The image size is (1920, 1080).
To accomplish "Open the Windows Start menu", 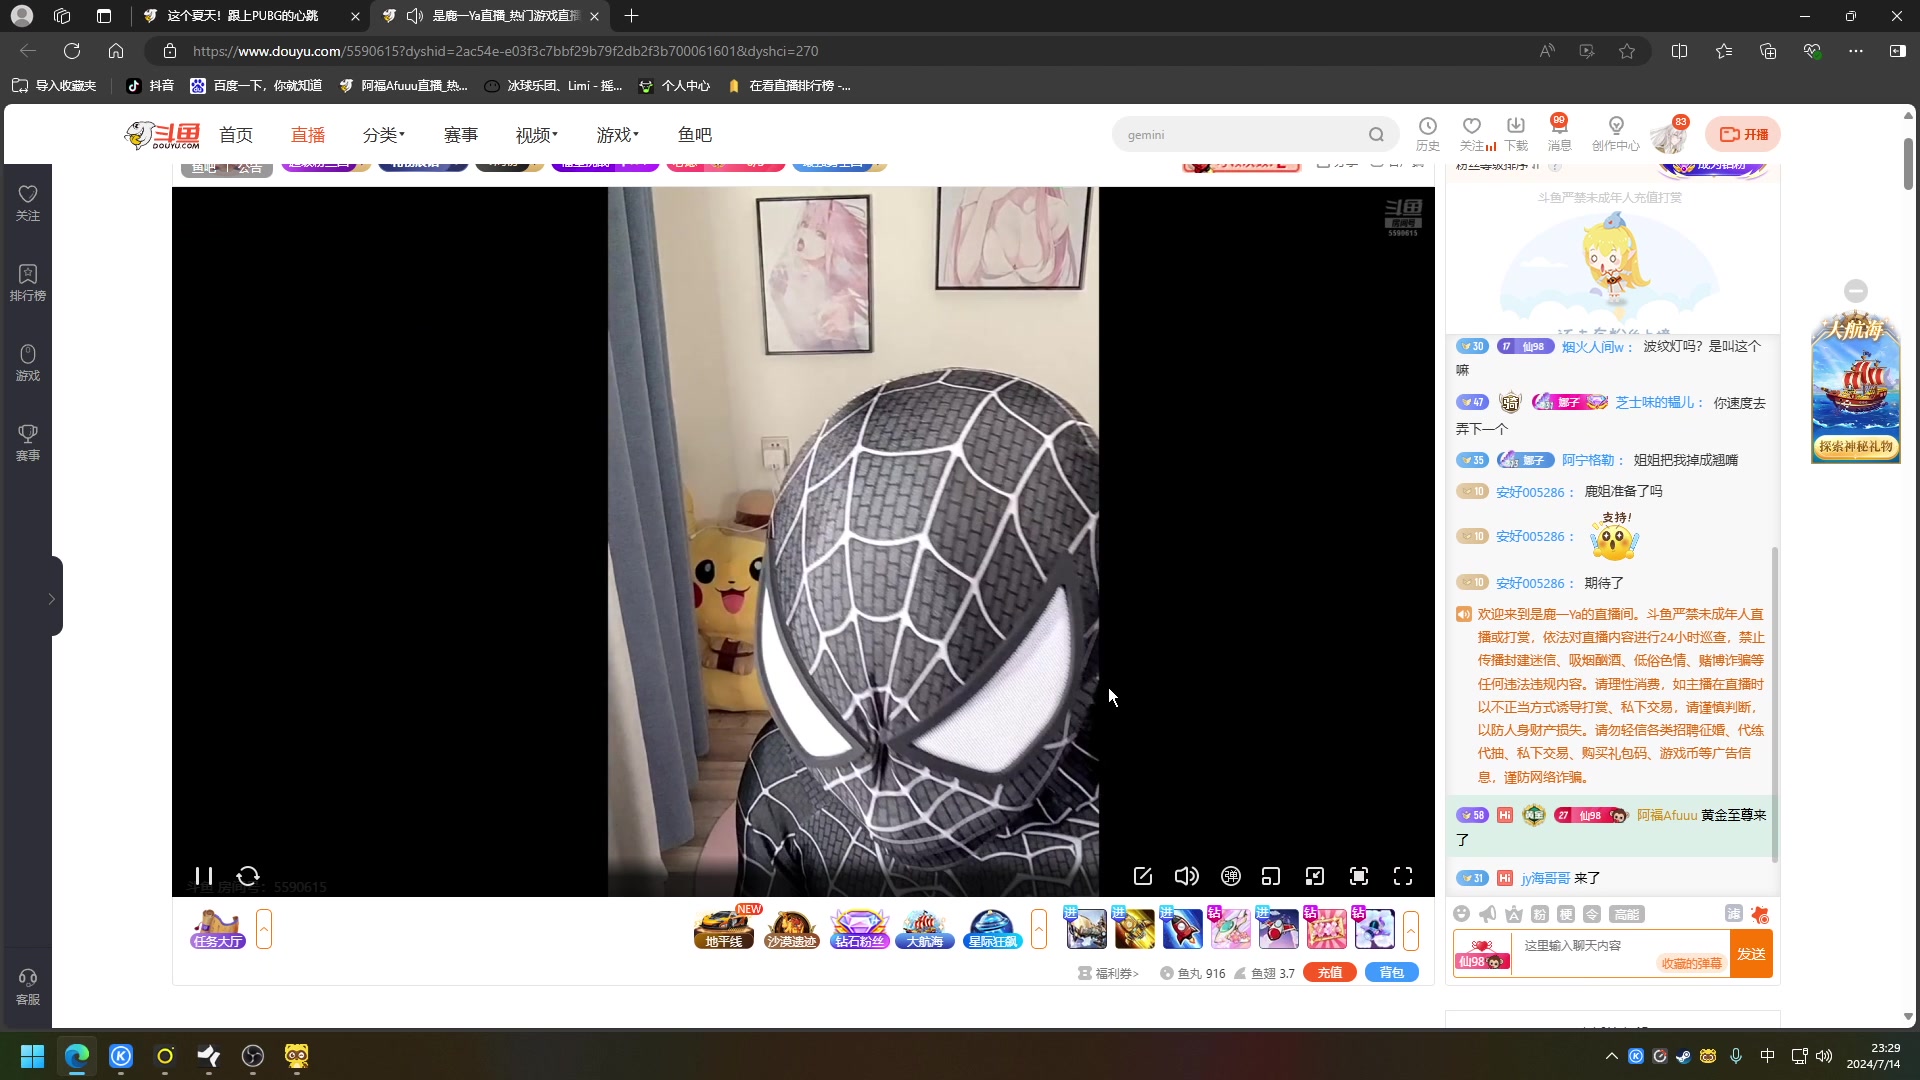I will point(32,1056).
